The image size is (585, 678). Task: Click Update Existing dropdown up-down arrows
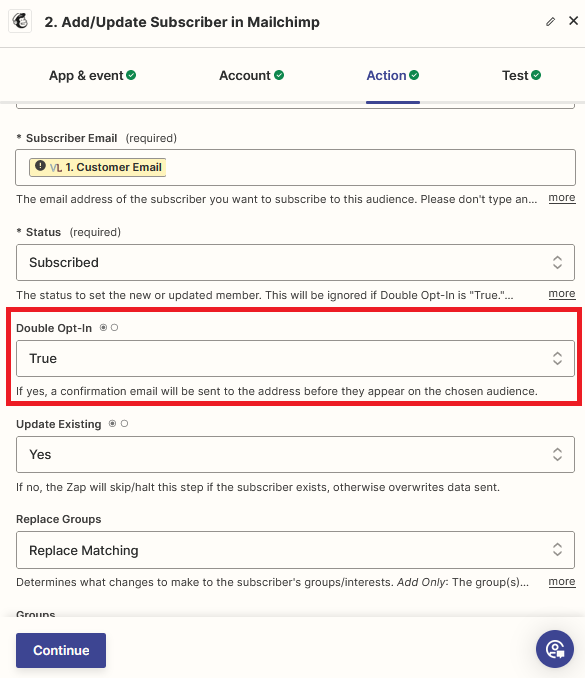tap(557, 454)
